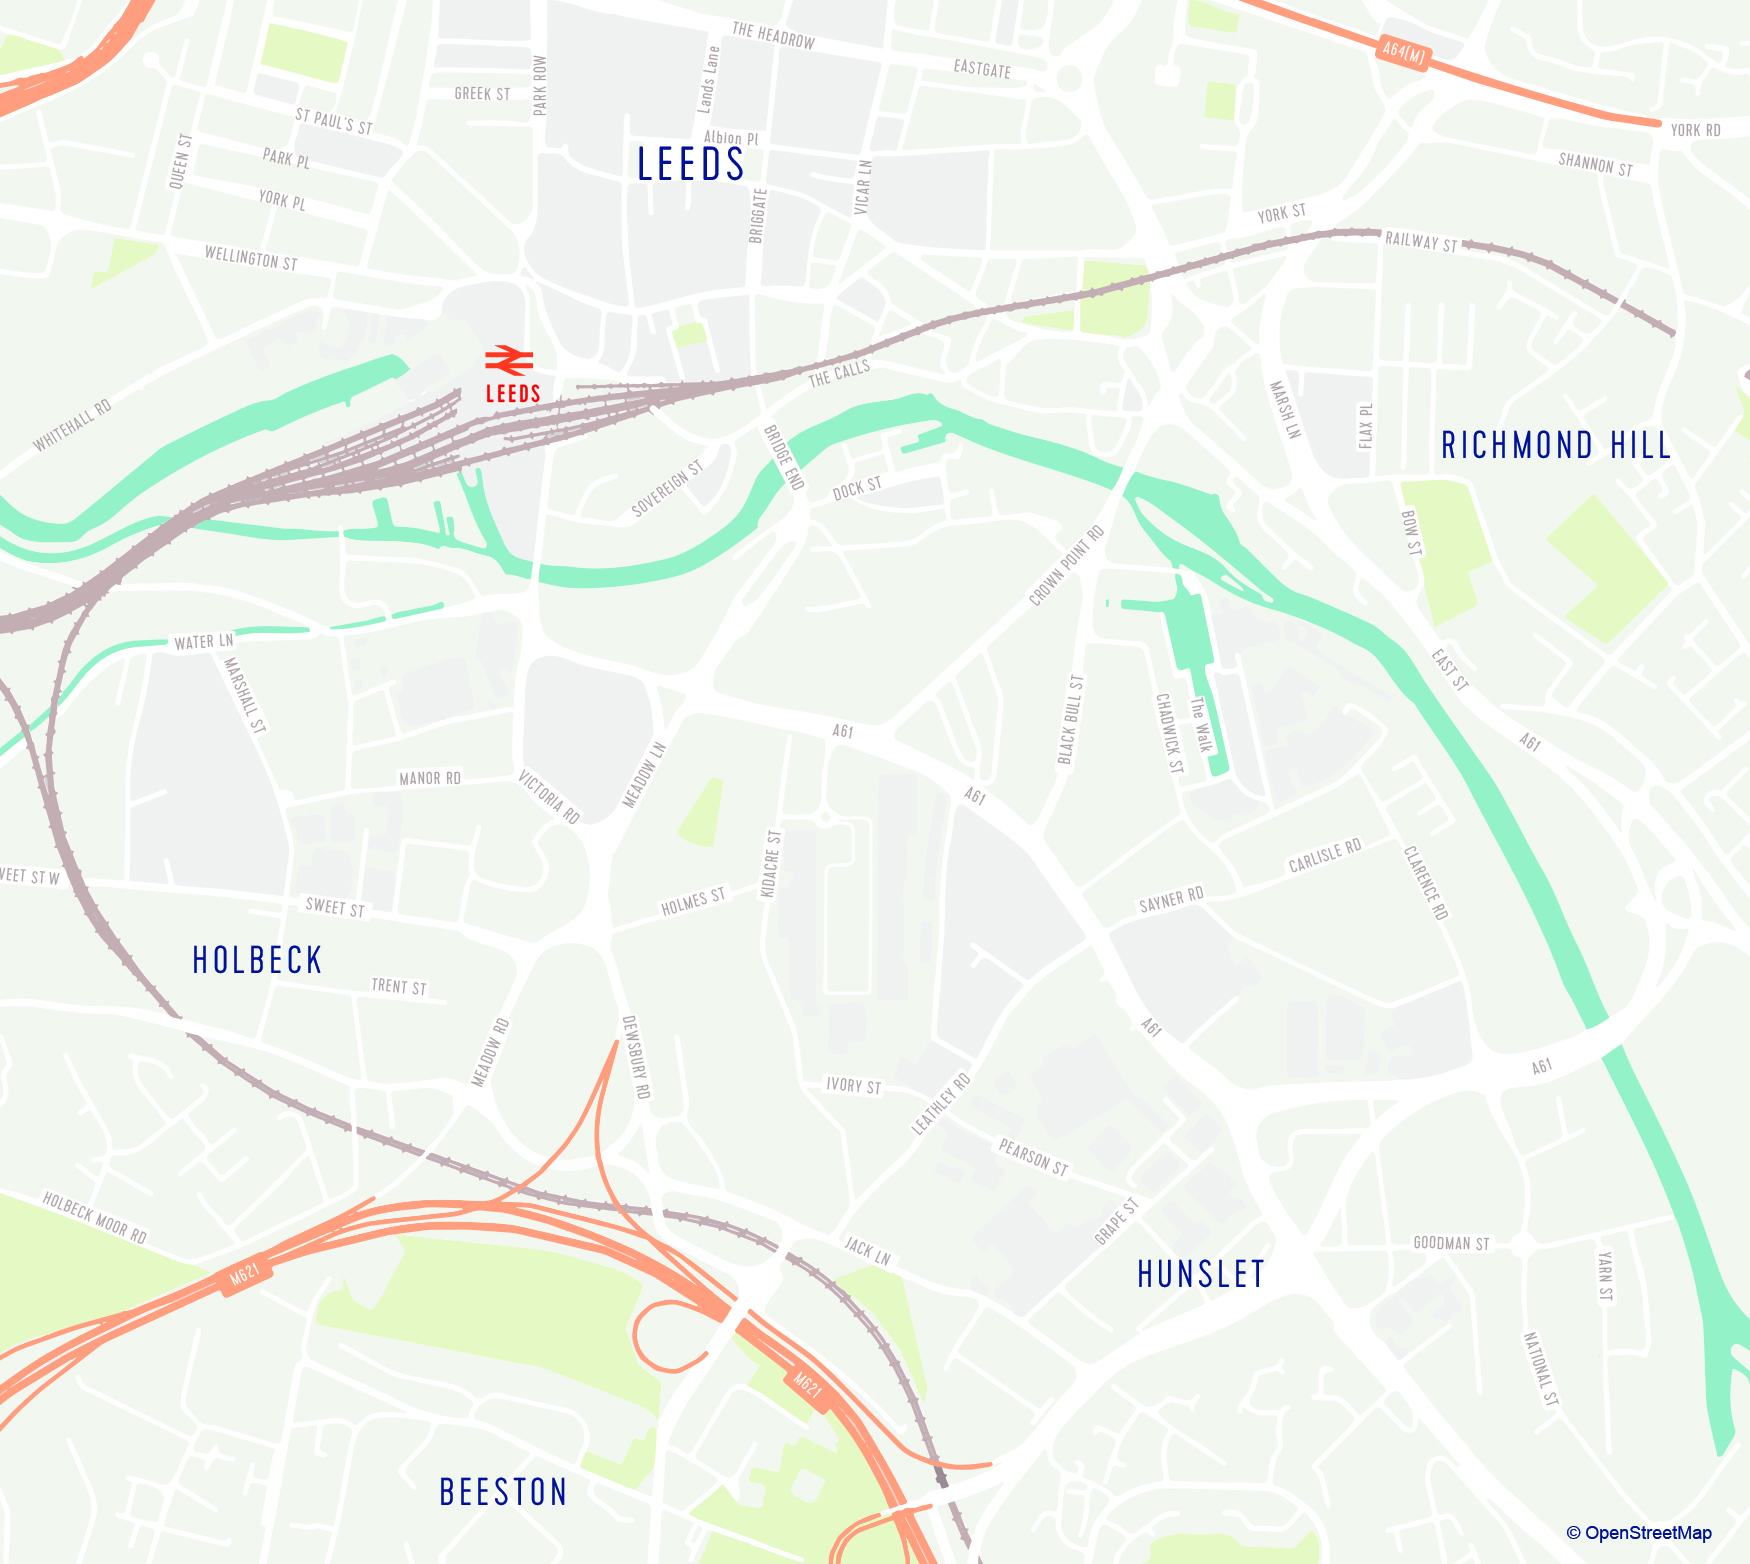Select the HUNSLET district label
The width and height of the screenshot is (1750, 1564).
pos(1202,1274)
